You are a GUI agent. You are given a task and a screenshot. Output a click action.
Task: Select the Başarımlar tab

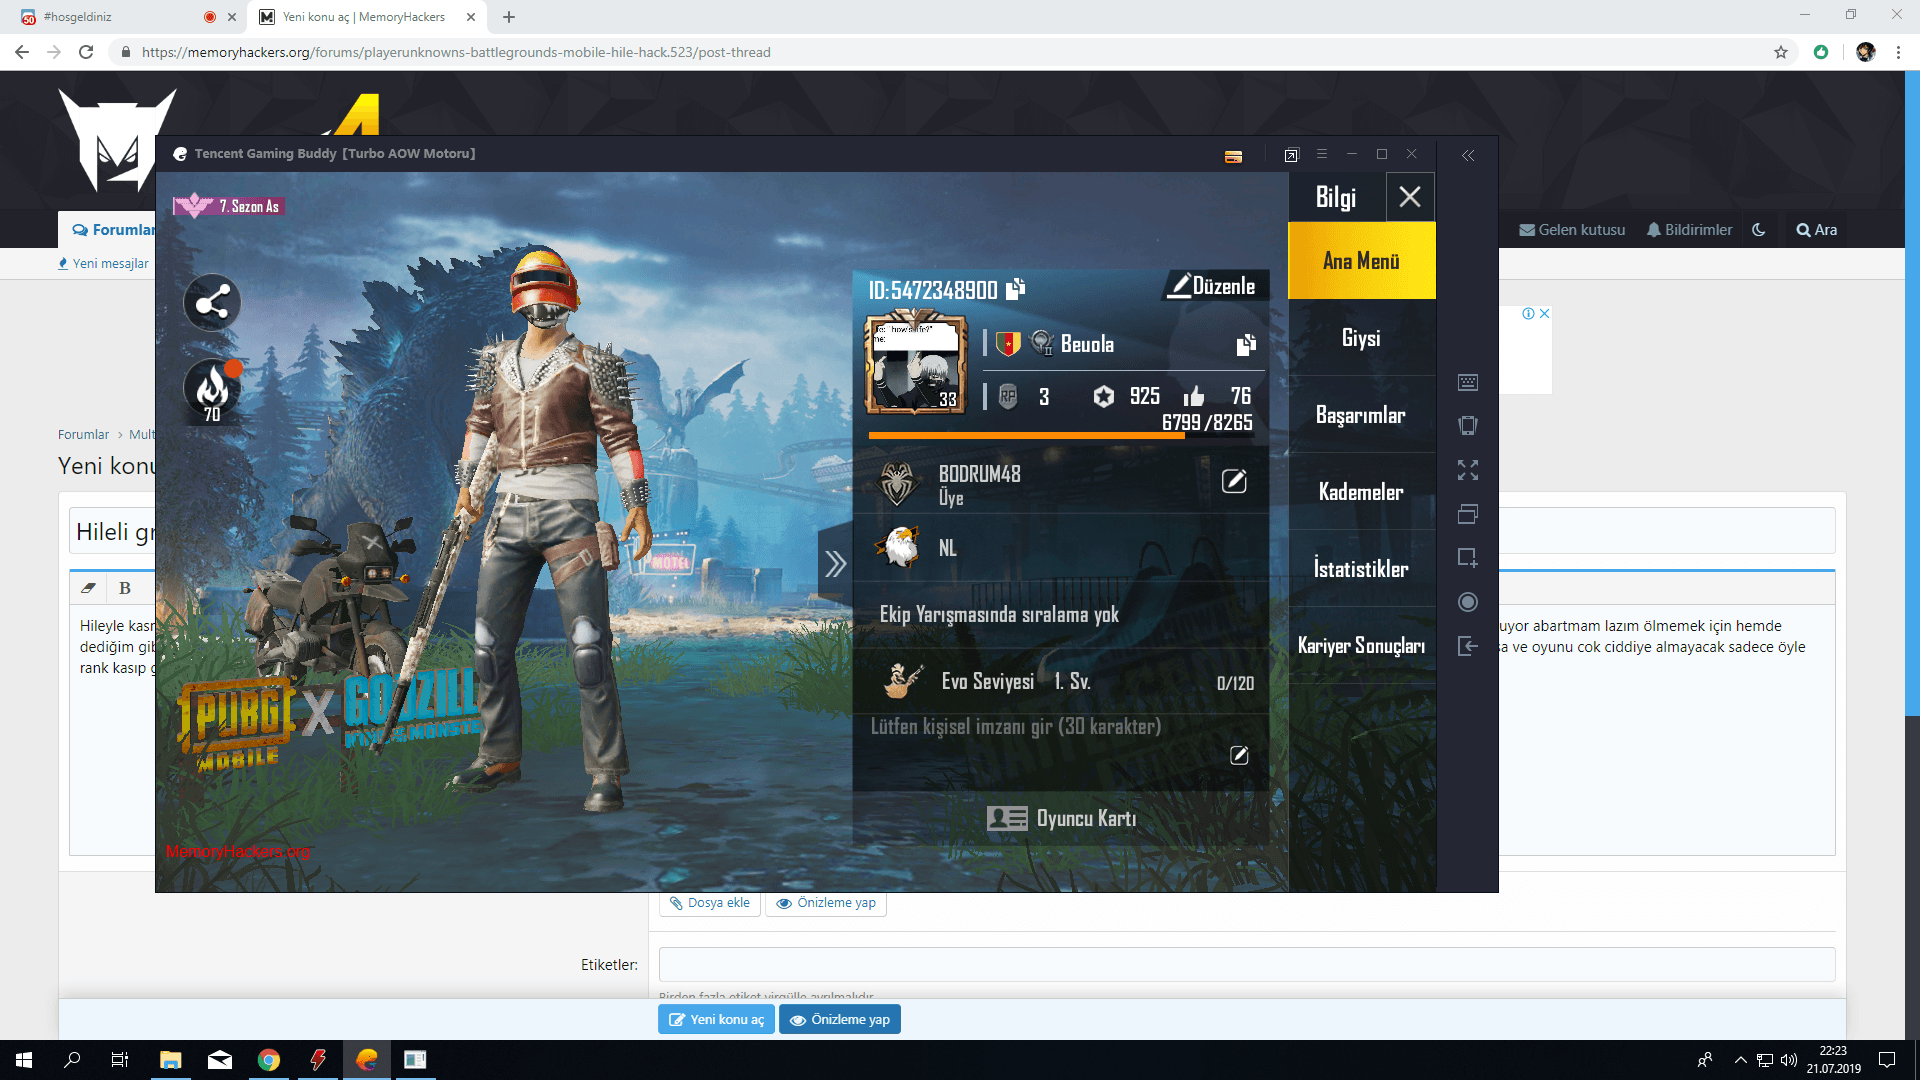[x=1361, y=415]
